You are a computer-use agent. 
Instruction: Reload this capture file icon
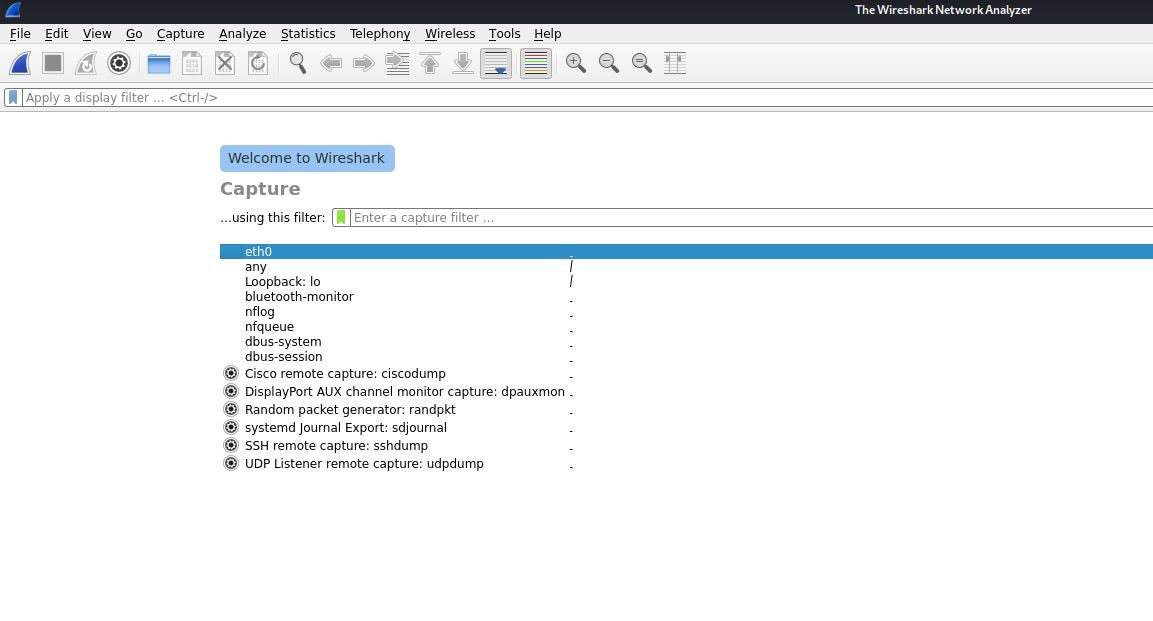tap(258, 63)
